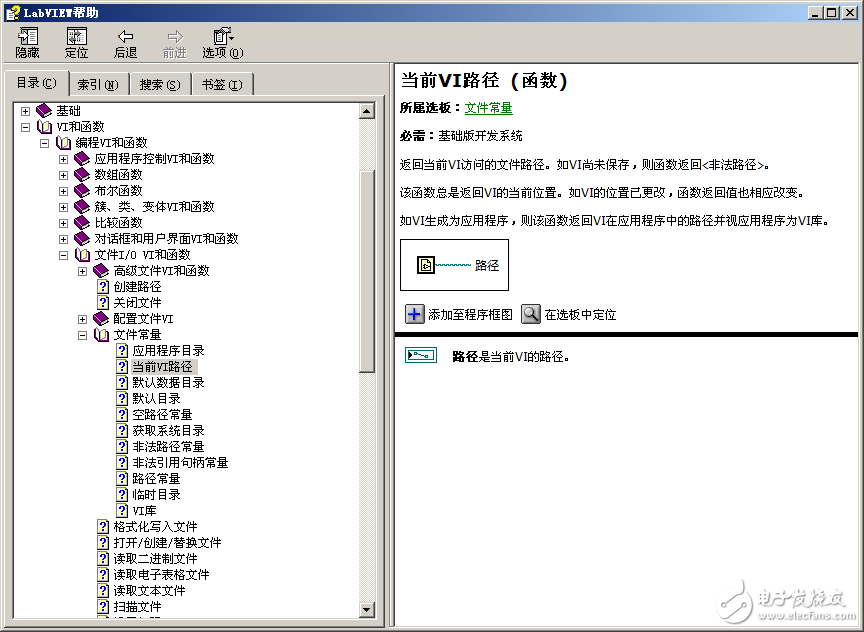
Task: Minimize the LabVIEW帮助 window
Action: [x=816, y=12]
